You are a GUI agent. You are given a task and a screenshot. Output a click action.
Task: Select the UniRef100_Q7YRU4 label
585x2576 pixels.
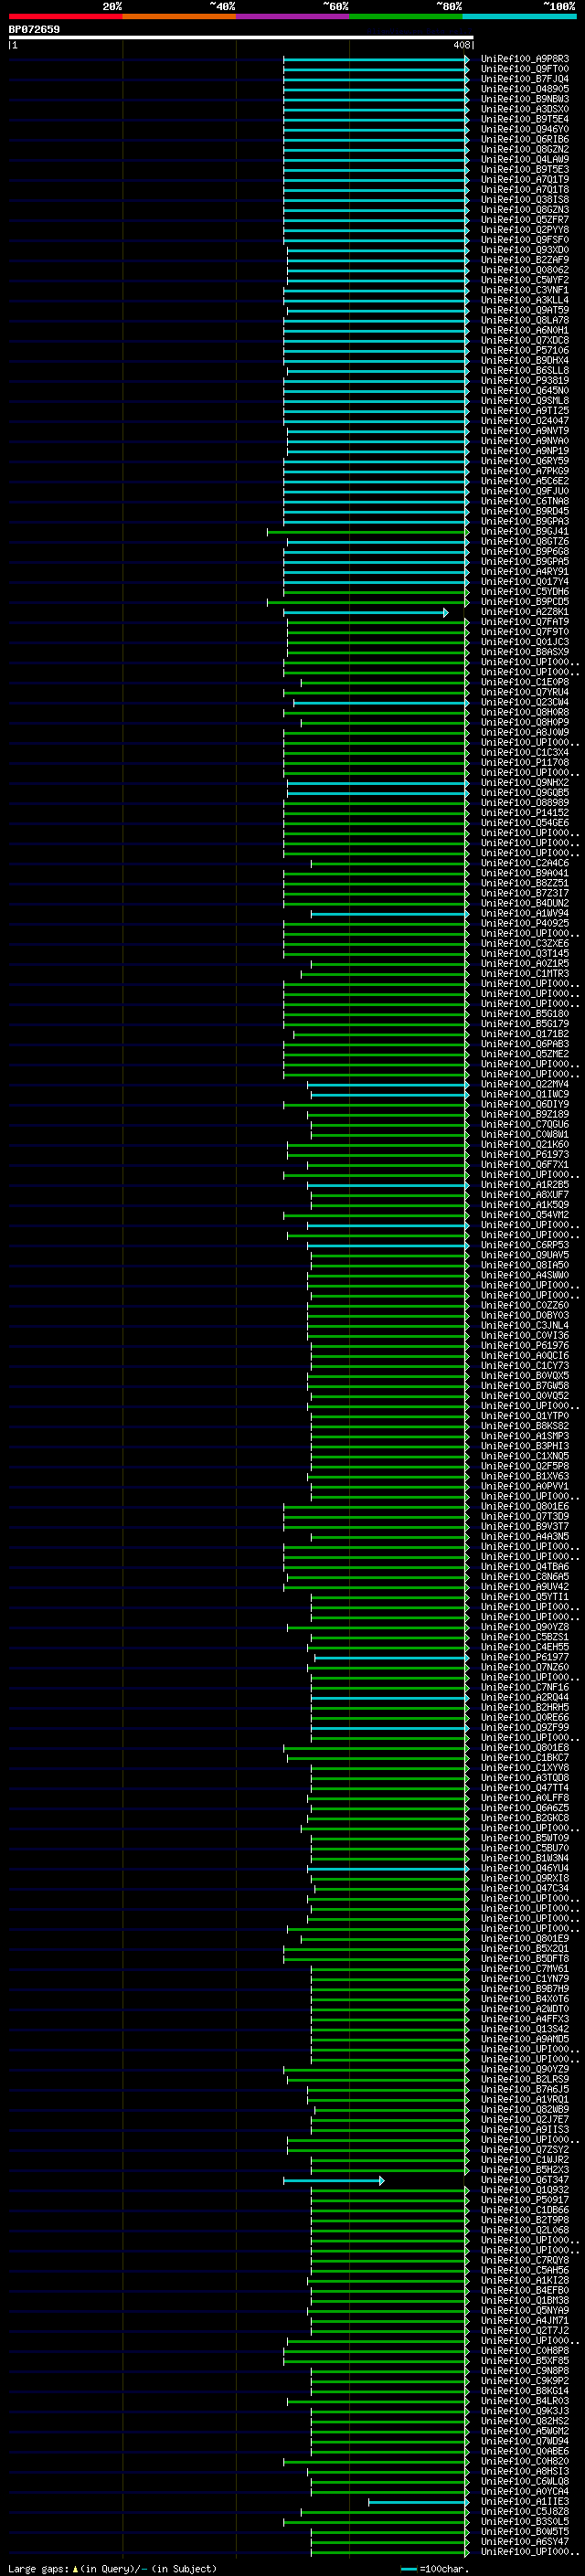point(525,692)
